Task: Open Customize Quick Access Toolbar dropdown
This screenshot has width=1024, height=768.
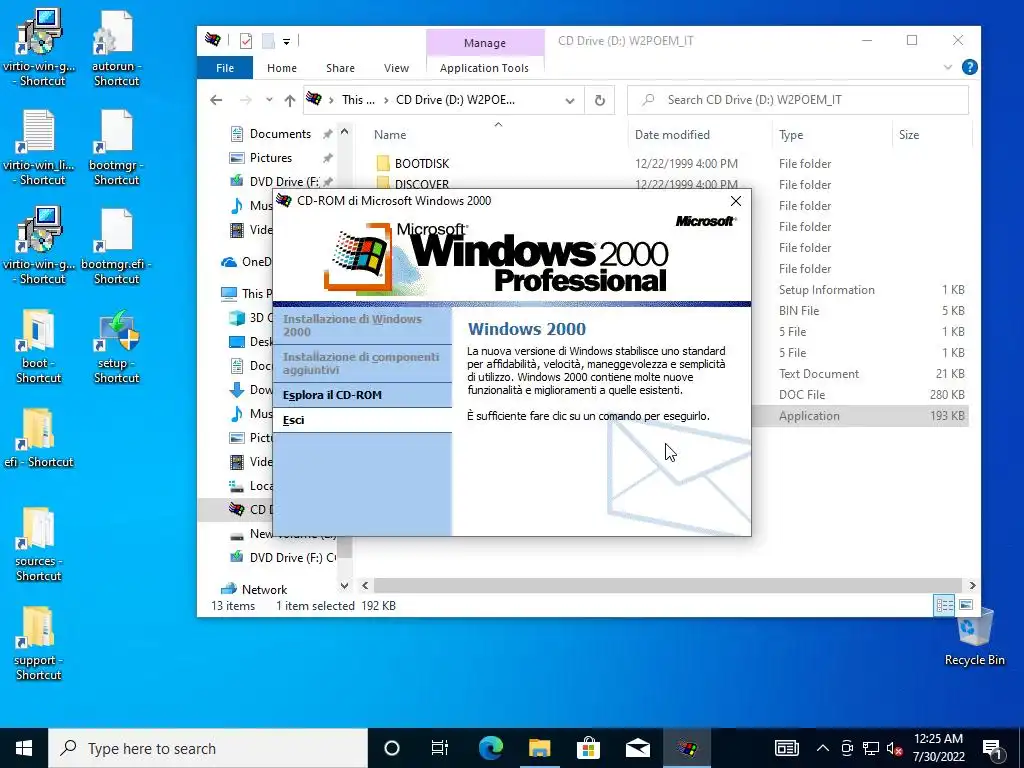Action: pos(286,42)
